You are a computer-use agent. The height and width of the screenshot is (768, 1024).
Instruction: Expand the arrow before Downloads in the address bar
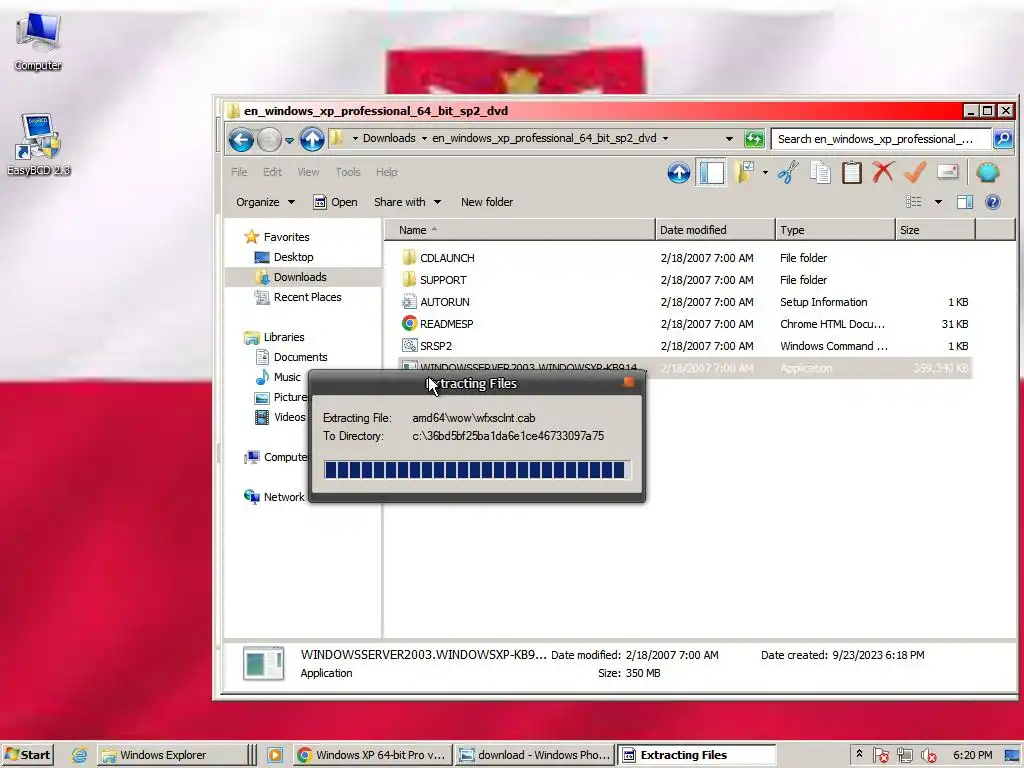pyautogui.click(x=355, y=138)
